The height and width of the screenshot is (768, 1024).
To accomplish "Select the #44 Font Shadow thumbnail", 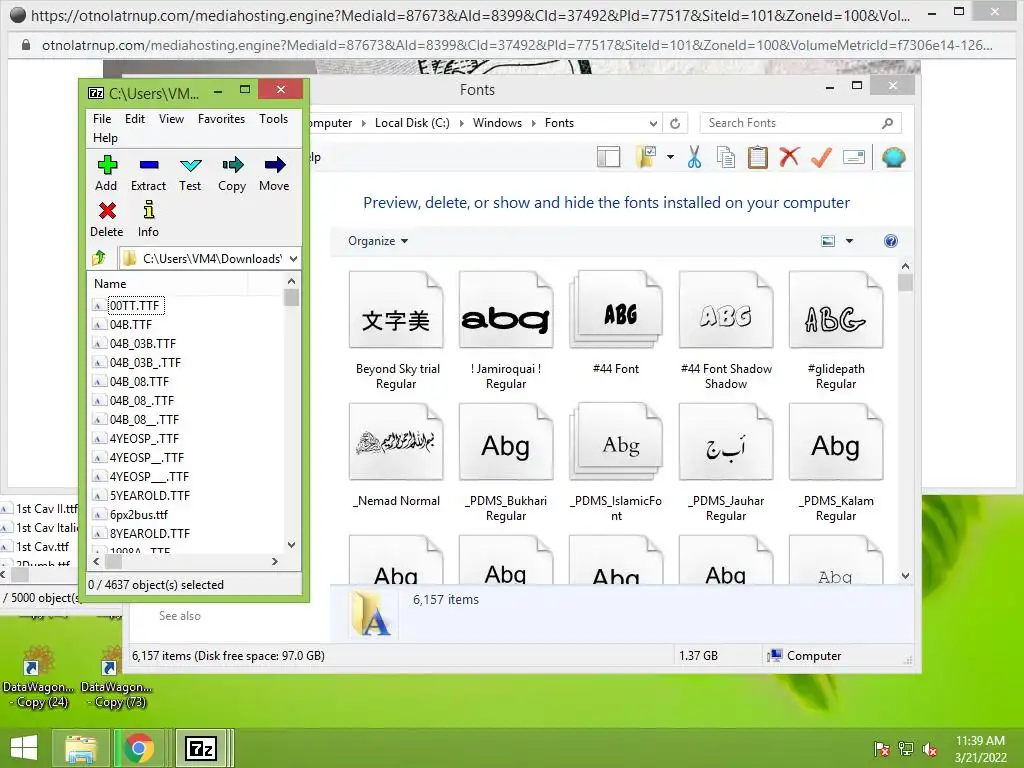I will 726,331.
